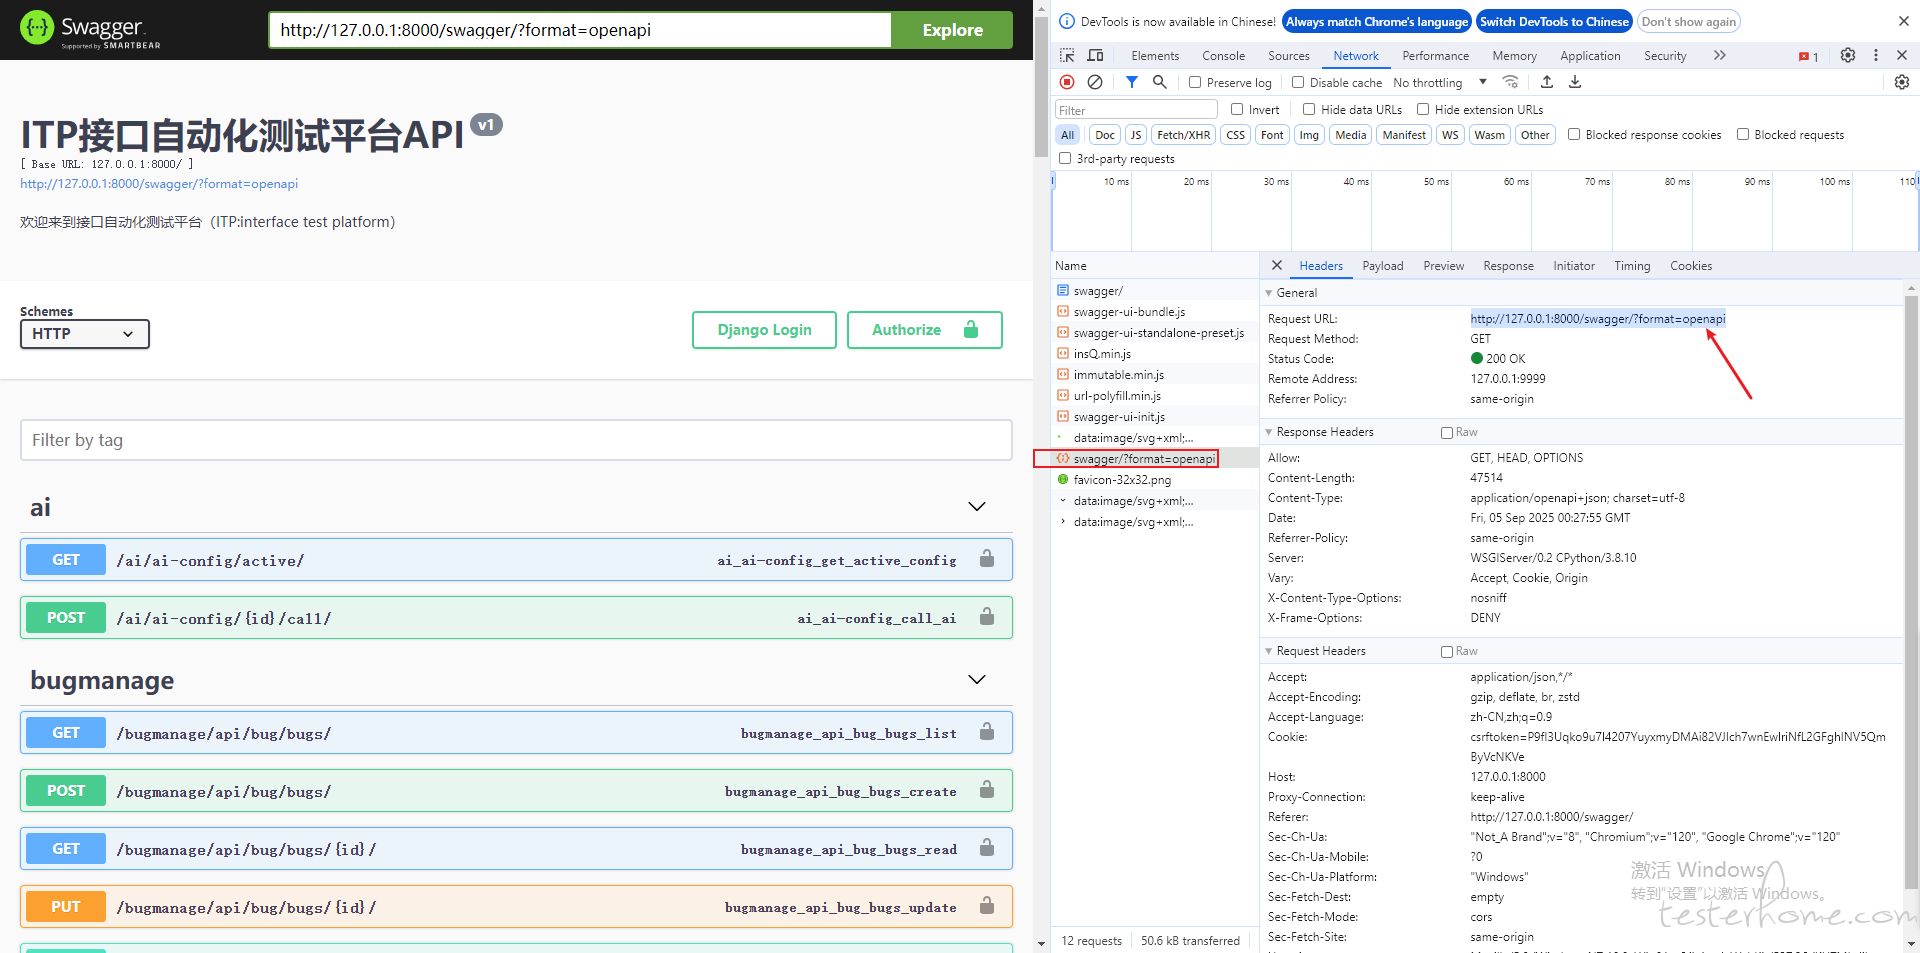This screenshot has width=1920, height=953.
Task: Select the immutable.min.js request row
Action: click(x=1155, y=375)
